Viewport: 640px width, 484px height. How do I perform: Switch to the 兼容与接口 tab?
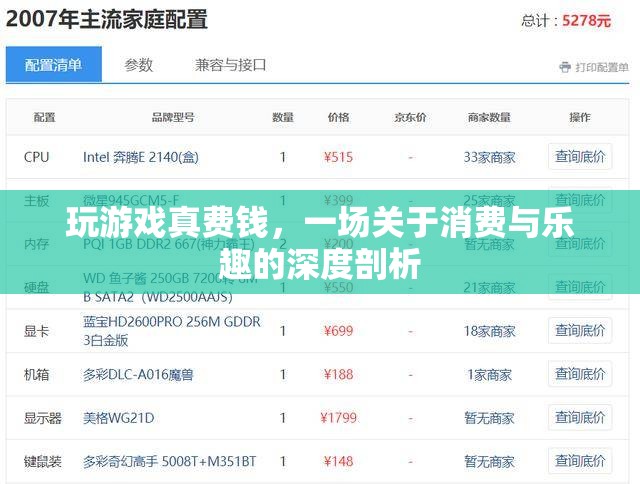(x=231, y=65)
